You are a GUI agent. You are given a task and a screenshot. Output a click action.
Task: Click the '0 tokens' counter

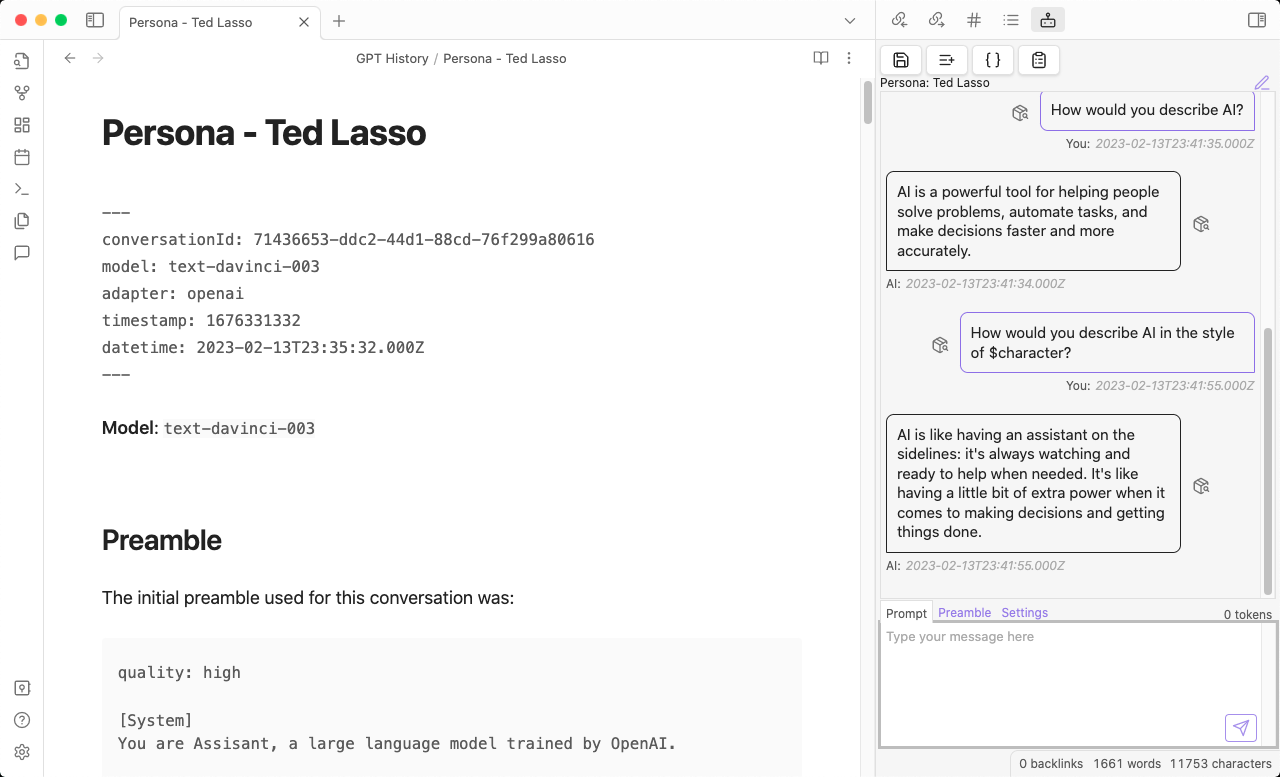[x=1248, y=615]
